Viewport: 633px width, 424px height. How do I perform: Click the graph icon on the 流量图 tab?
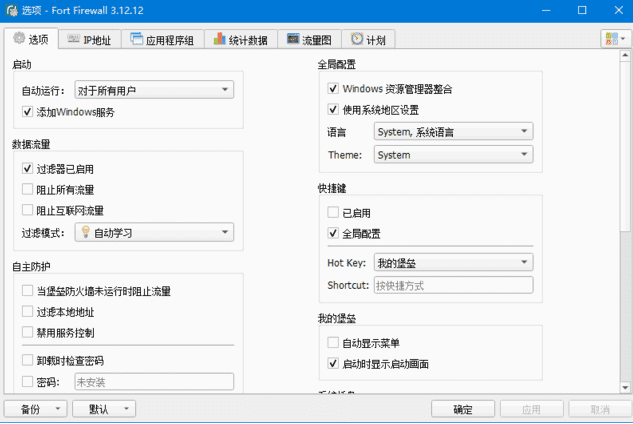(x=293, y=39)
